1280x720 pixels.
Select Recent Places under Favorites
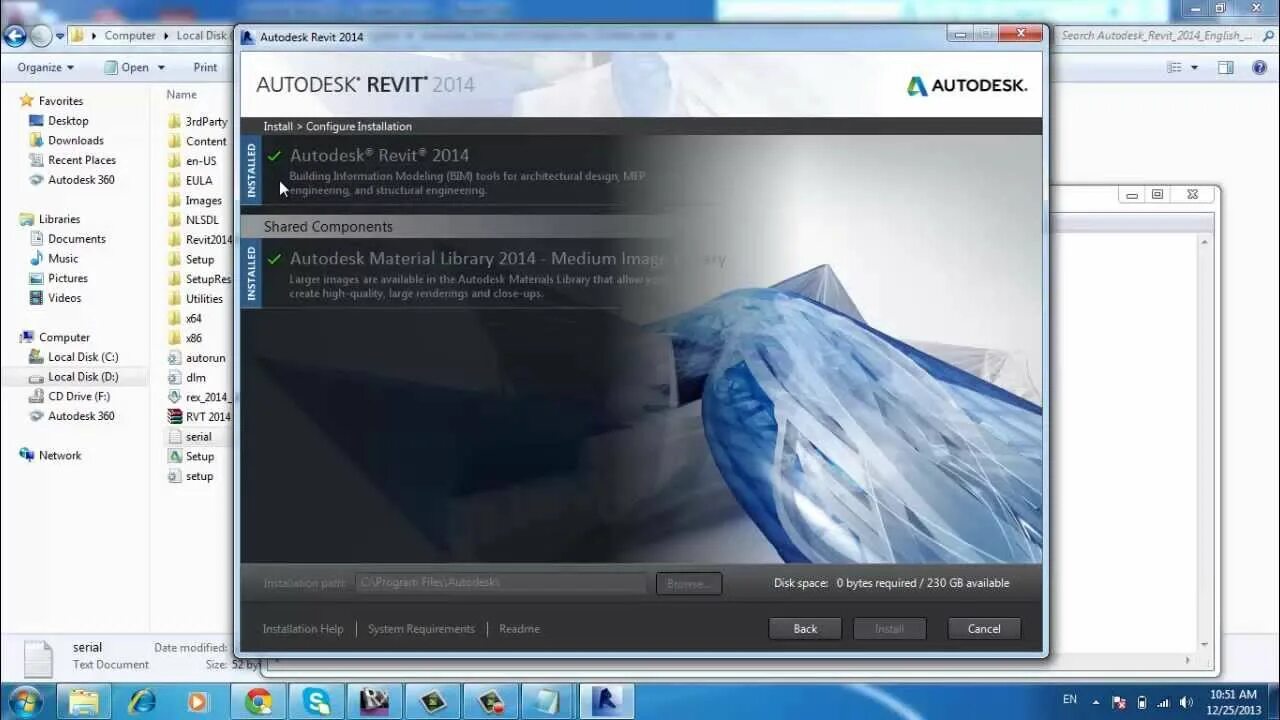point(81,160)
